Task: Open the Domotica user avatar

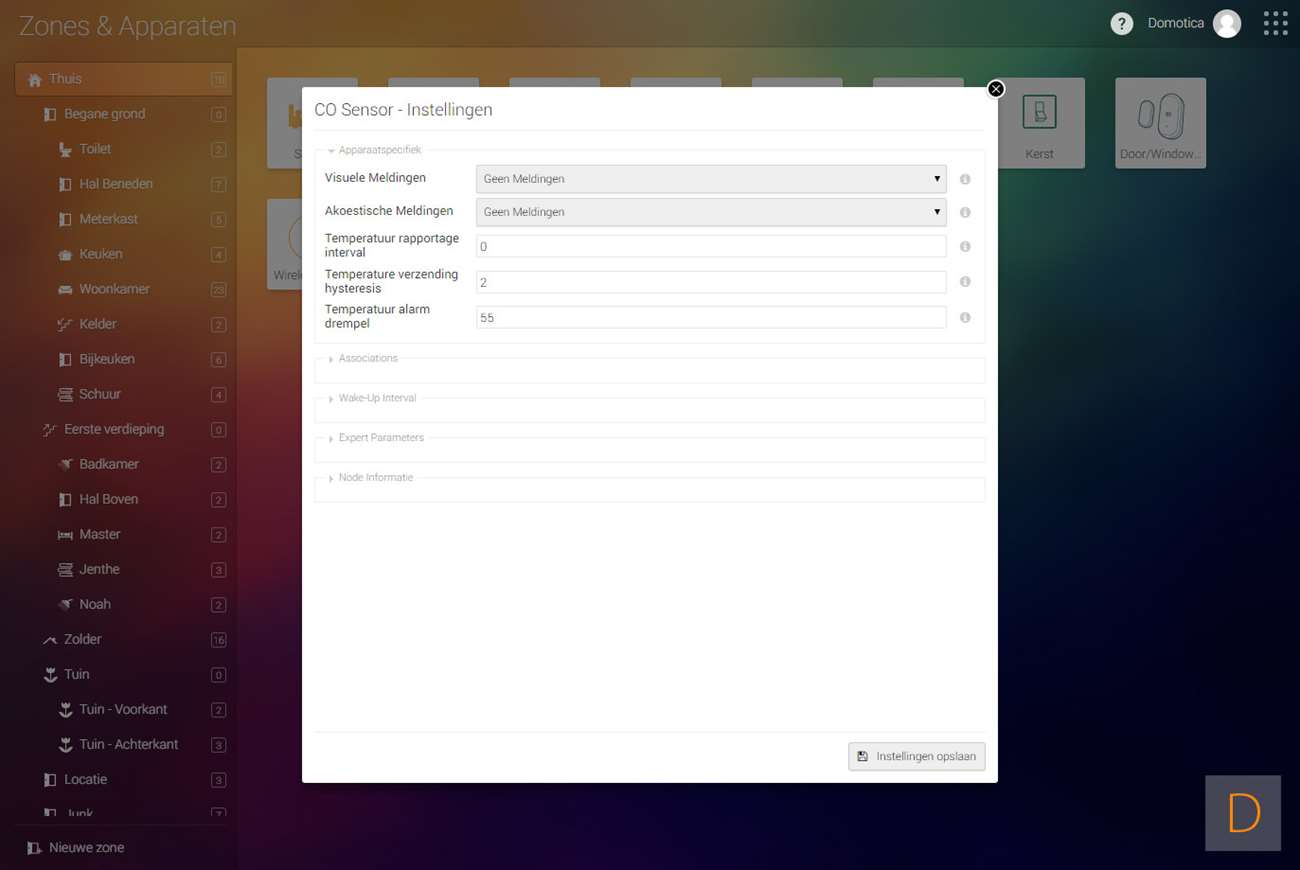Action: point(1227,24)
